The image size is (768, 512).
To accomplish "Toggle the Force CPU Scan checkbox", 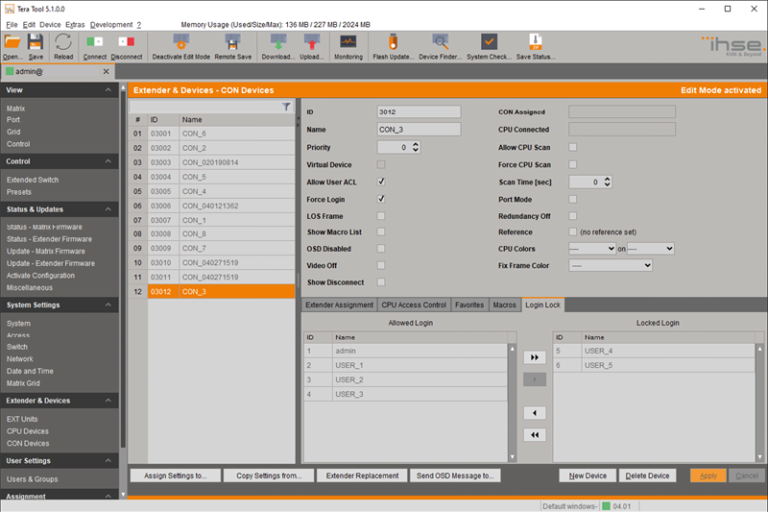I will pyautogui.click(x=573, y=164).
